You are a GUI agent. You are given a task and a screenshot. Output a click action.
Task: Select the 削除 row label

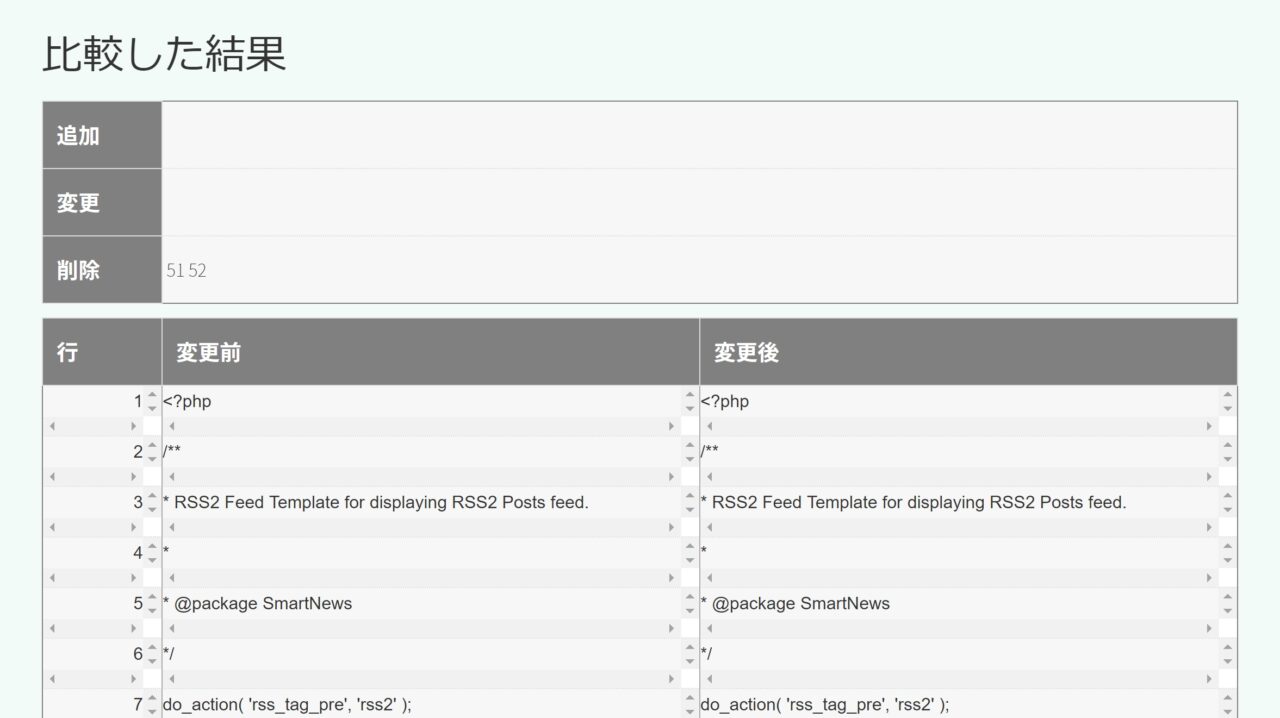pyautogui.click(x=101, y=270)
